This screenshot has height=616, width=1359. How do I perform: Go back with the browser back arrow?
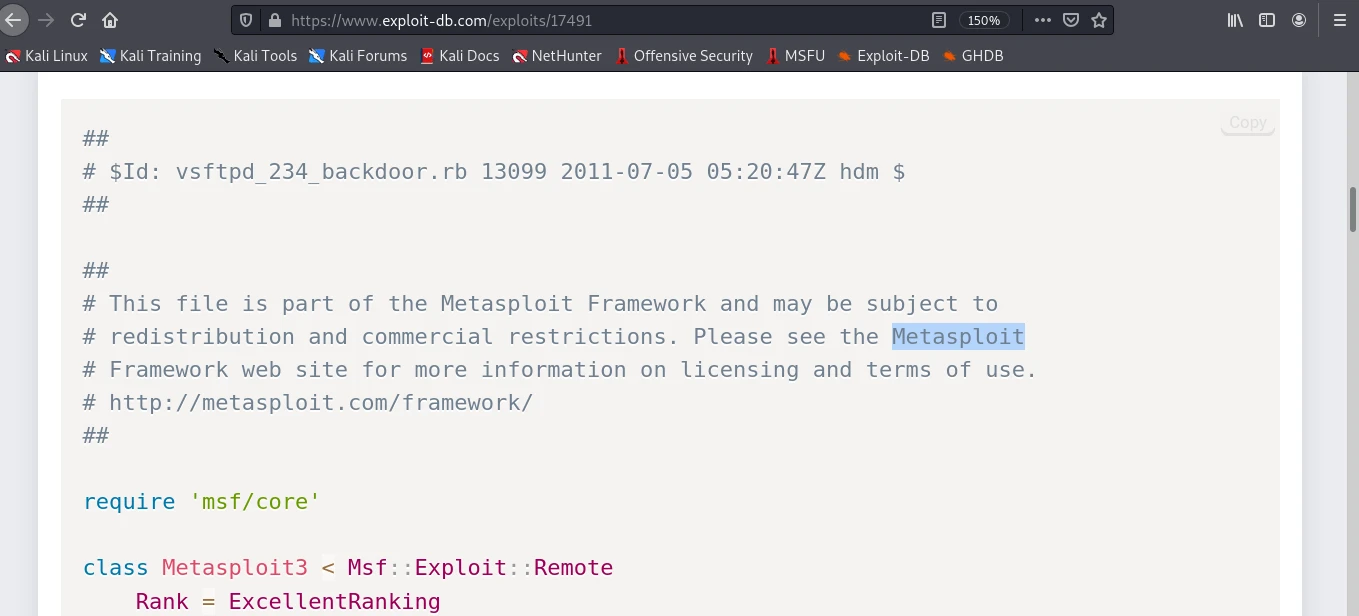click(14, 20)
